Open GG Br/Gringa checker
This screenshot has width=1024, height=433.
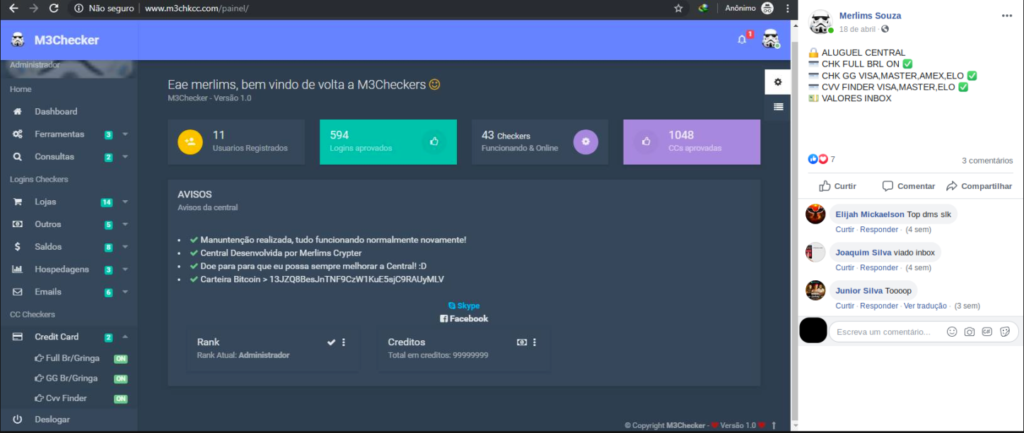69,378
